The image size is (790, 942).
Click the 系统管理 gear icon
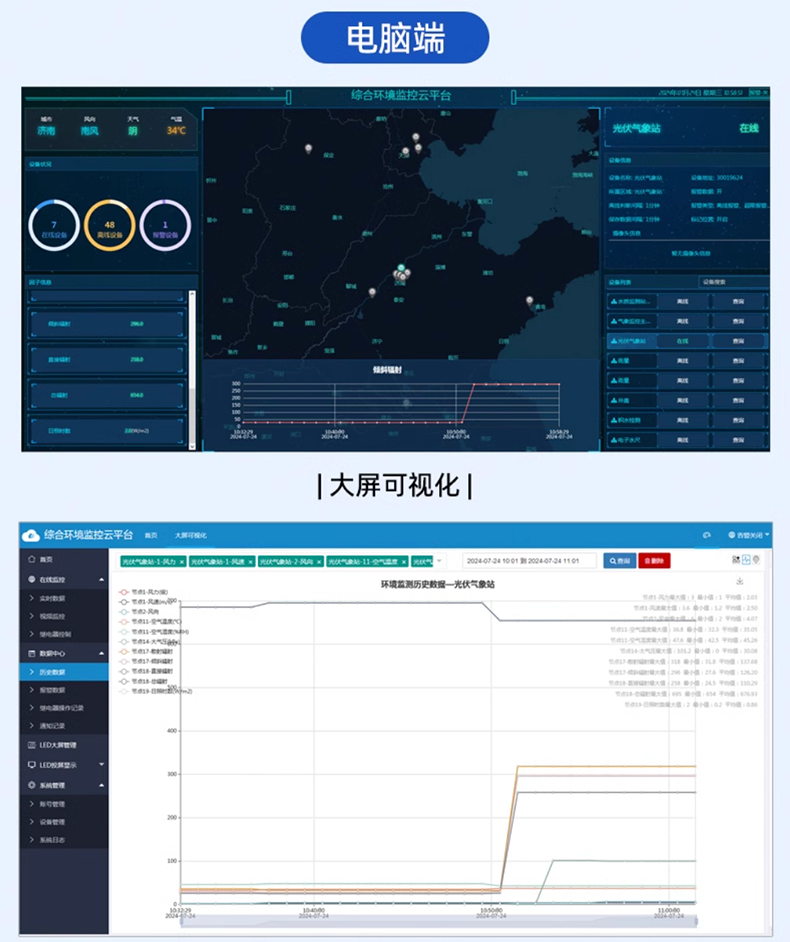click(31, 786)
